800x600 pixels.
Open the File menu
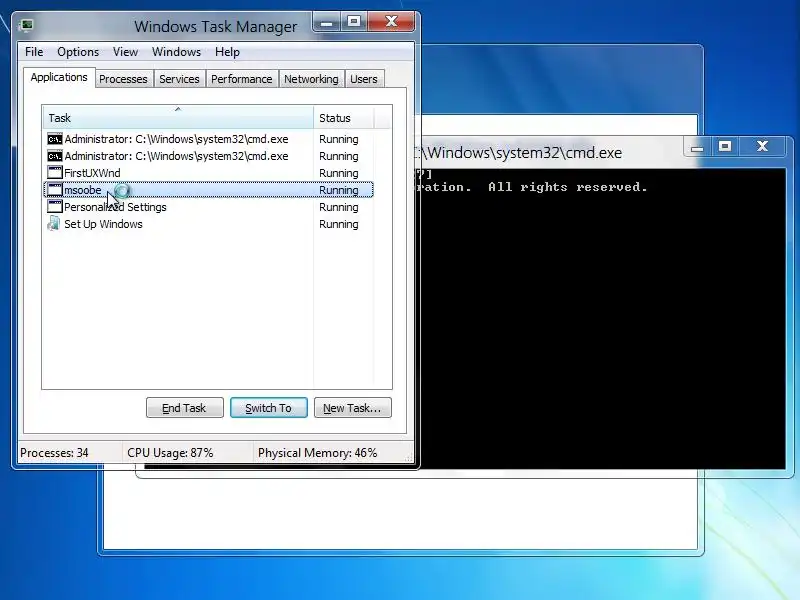tap(34, 52)
